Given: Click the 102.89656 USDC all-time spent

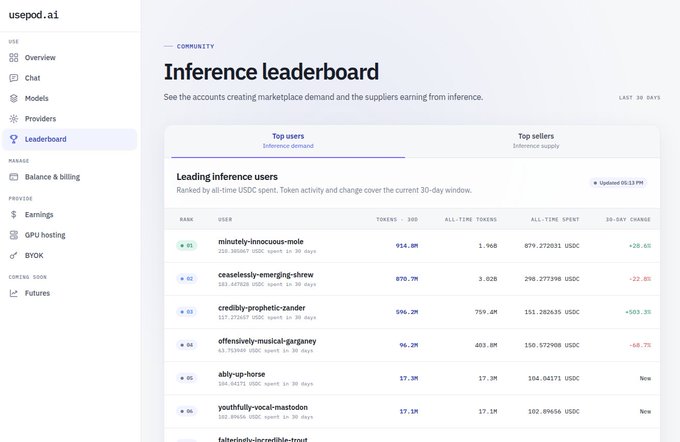Looking at the screenshot, I should coord(553,412).
